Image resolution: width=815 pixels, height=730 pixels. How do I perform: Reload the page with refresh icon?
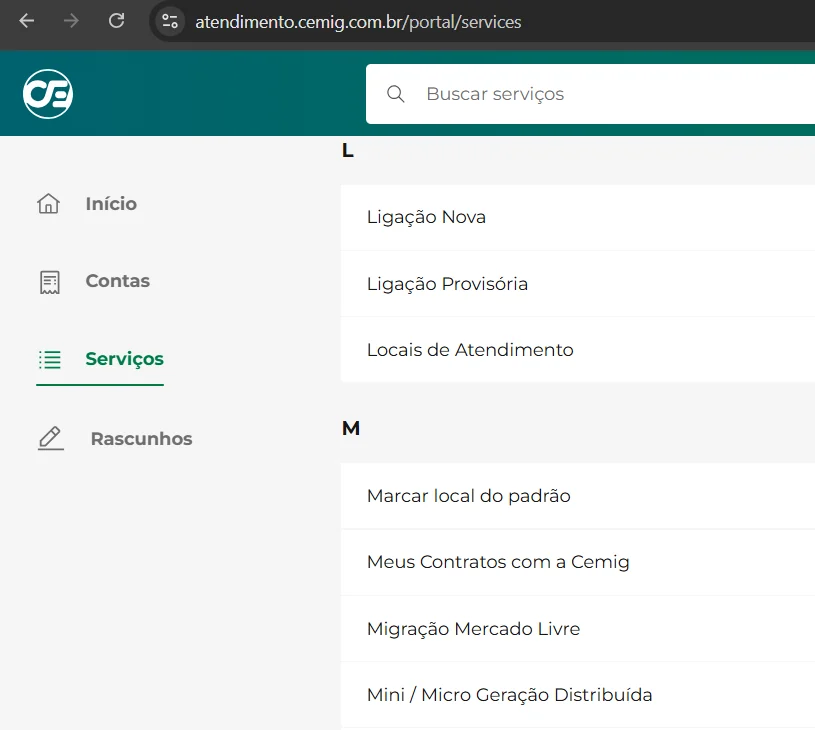pos(116,21)
